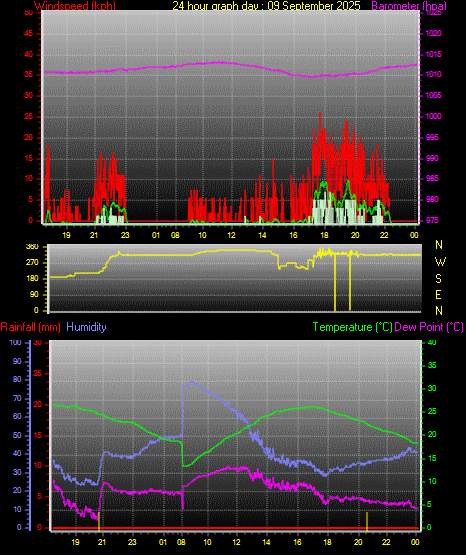
Task: Select the 985 barometer axis value
Action: (432, 178)
